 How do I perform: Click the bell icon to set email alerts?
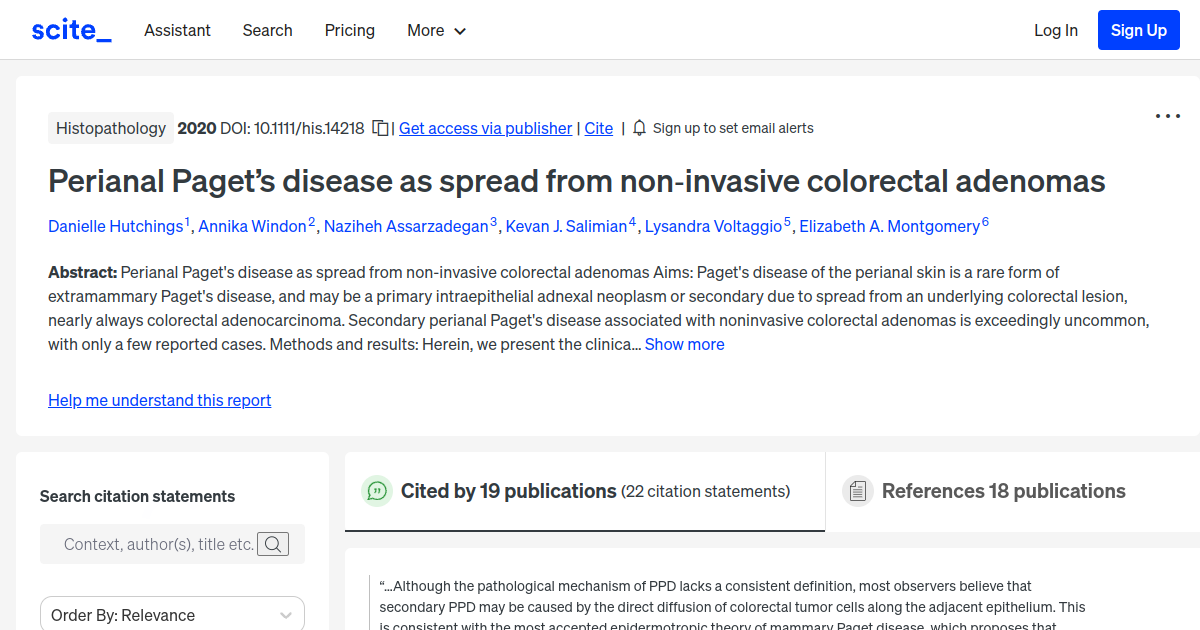coord(638,128)
